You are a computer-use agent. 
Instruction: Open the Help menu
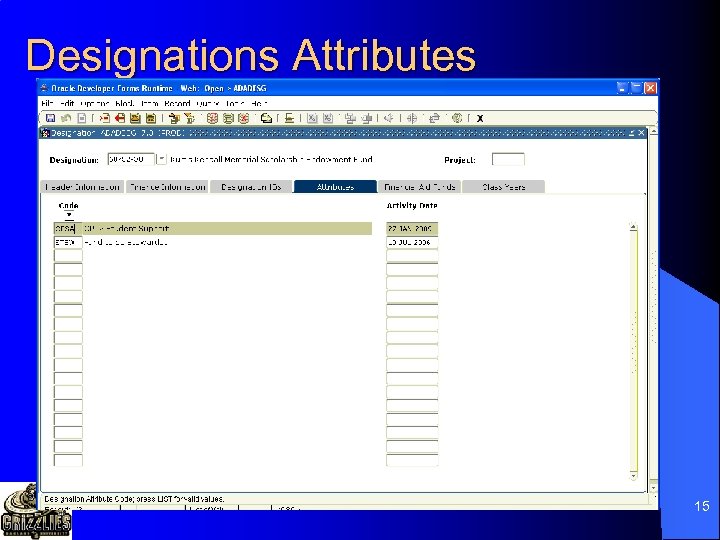tap(259, 103)
